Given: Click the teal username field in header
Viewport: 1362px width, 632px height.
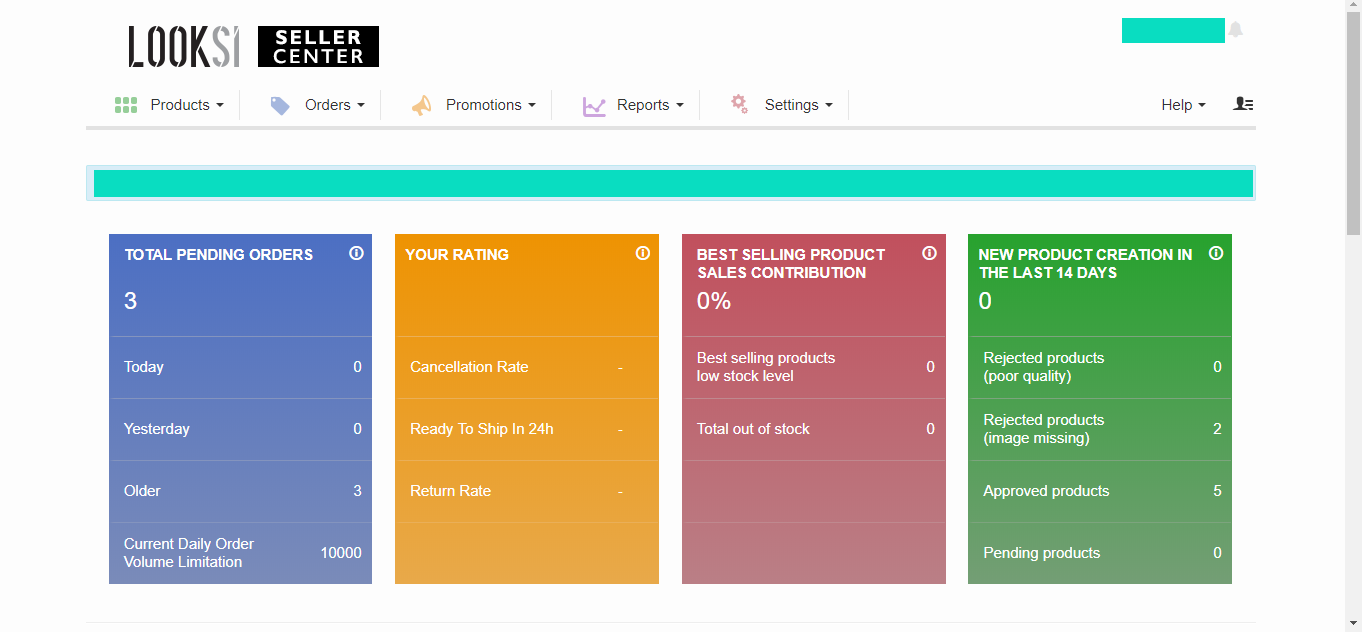Looking at the screenshot, I should click(1173, 30).
